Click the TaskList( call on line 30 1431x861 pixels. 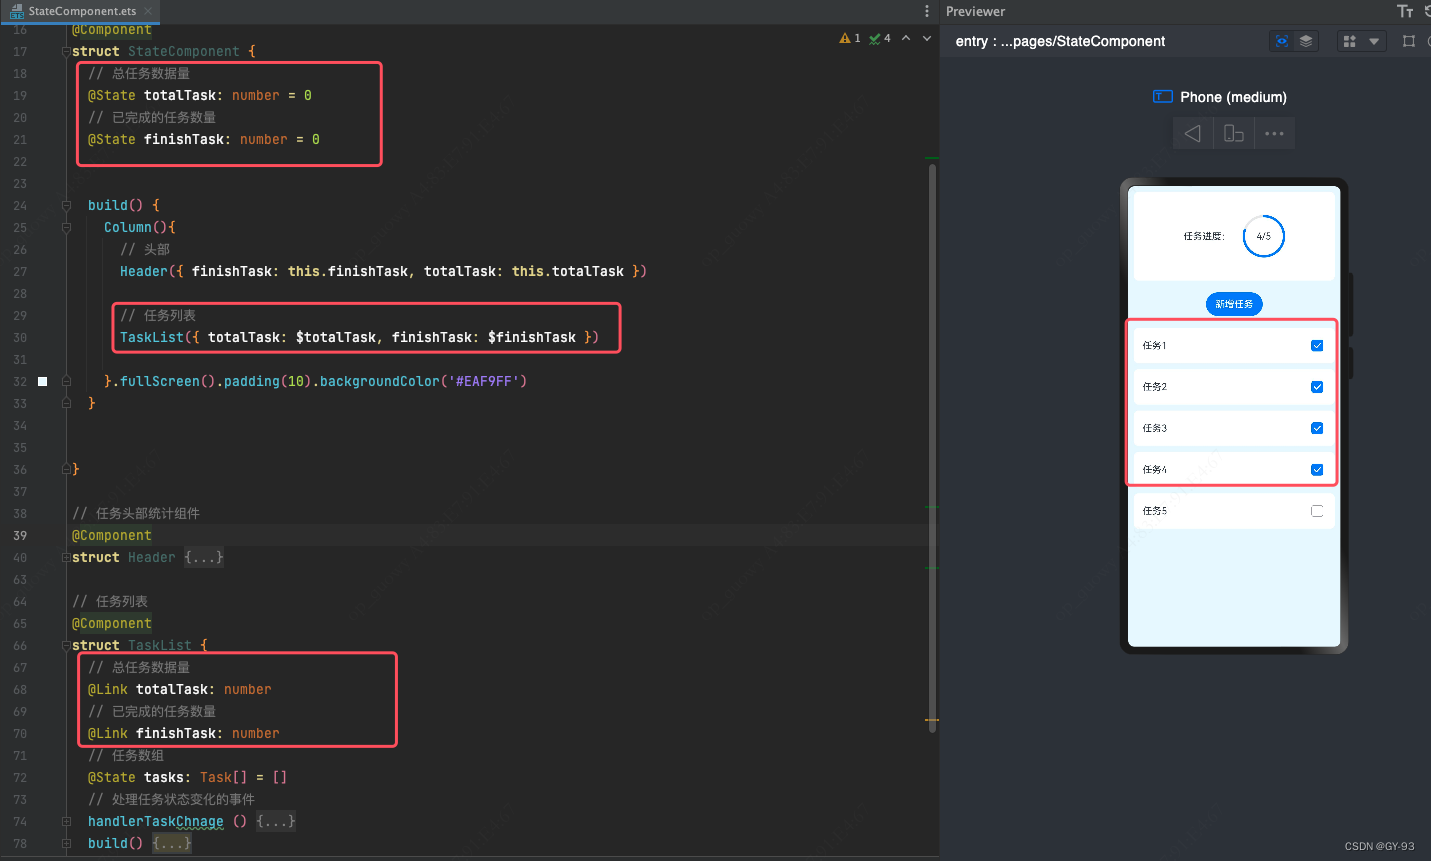click(x=156, y=337)
